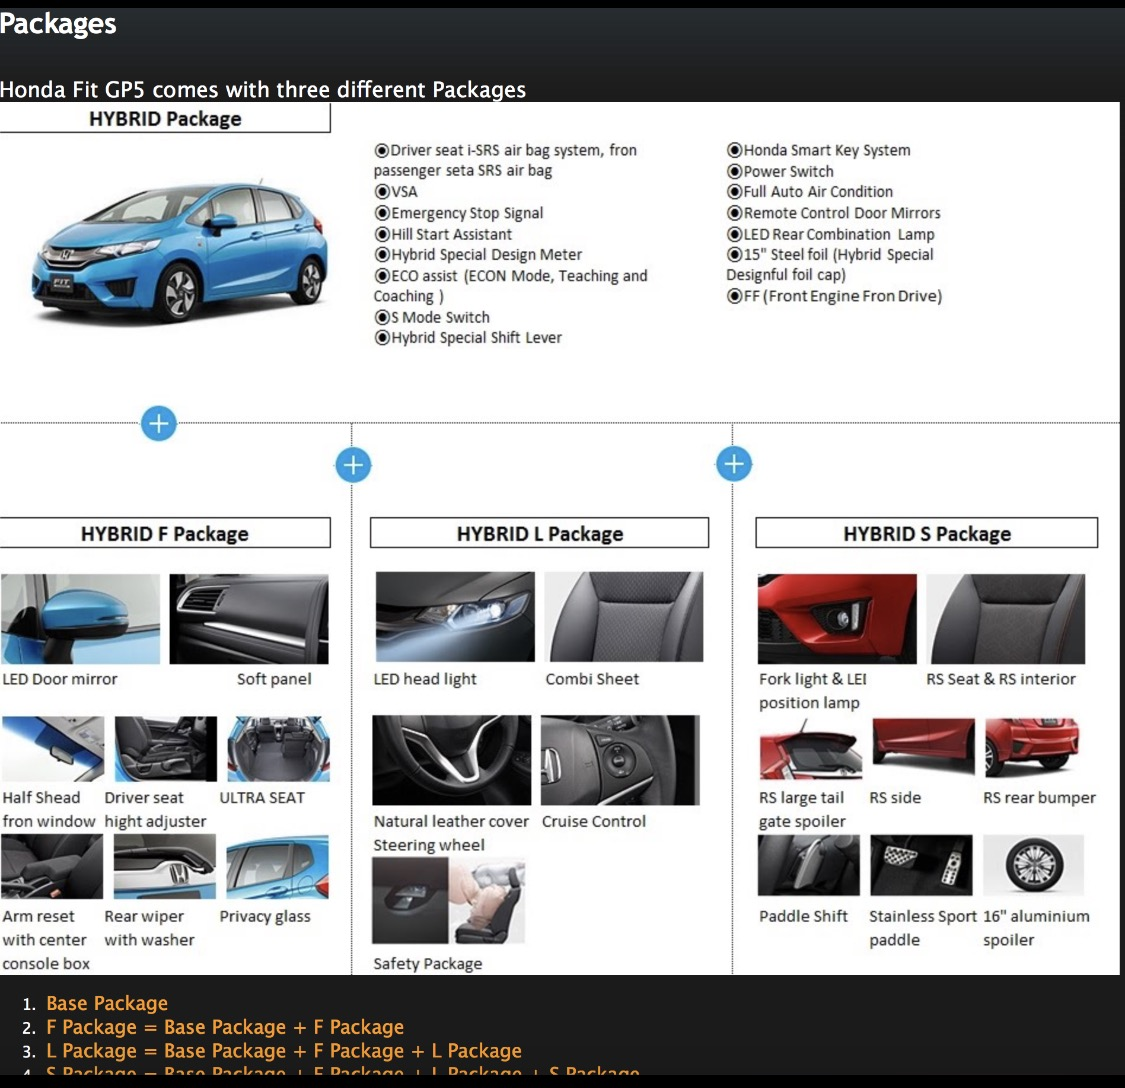Click the Safety Package caption
The width and height of the screenshot is (1125, 1088).
(x=428, y=964)
